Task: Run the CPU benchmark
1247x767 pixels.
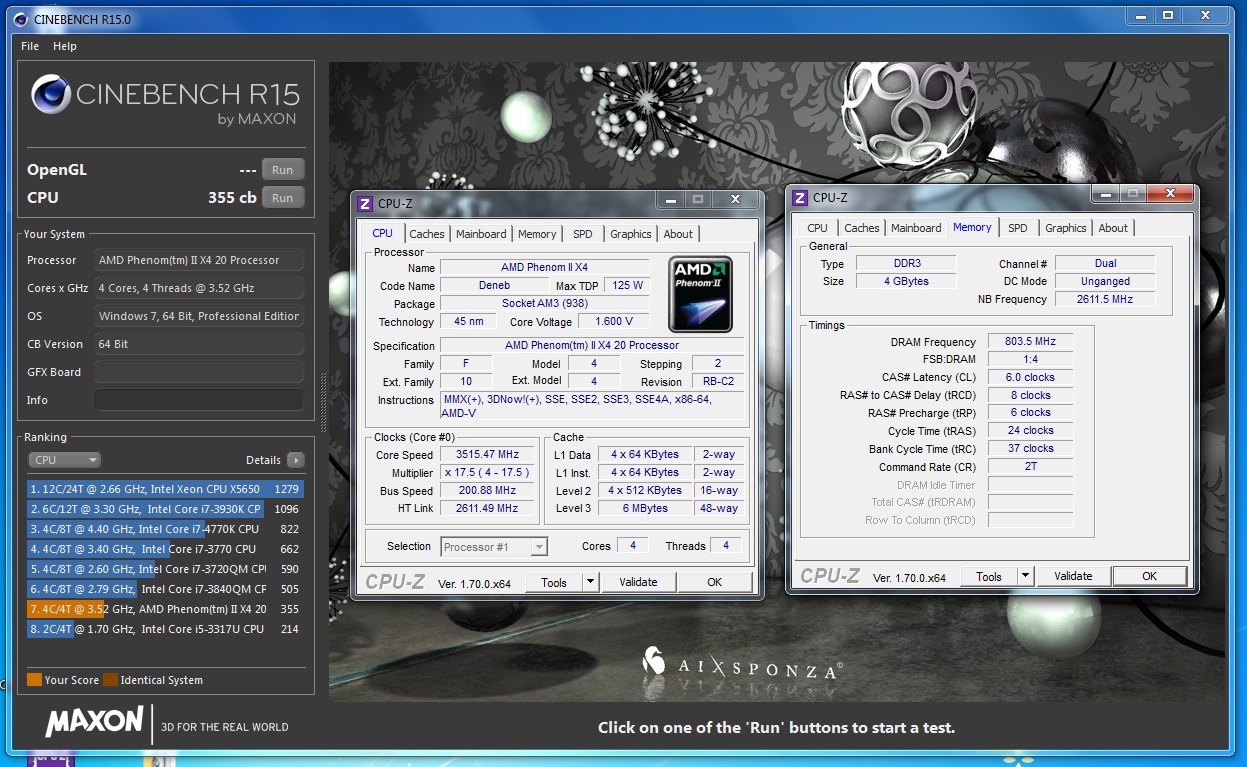Action: [283, 198]
